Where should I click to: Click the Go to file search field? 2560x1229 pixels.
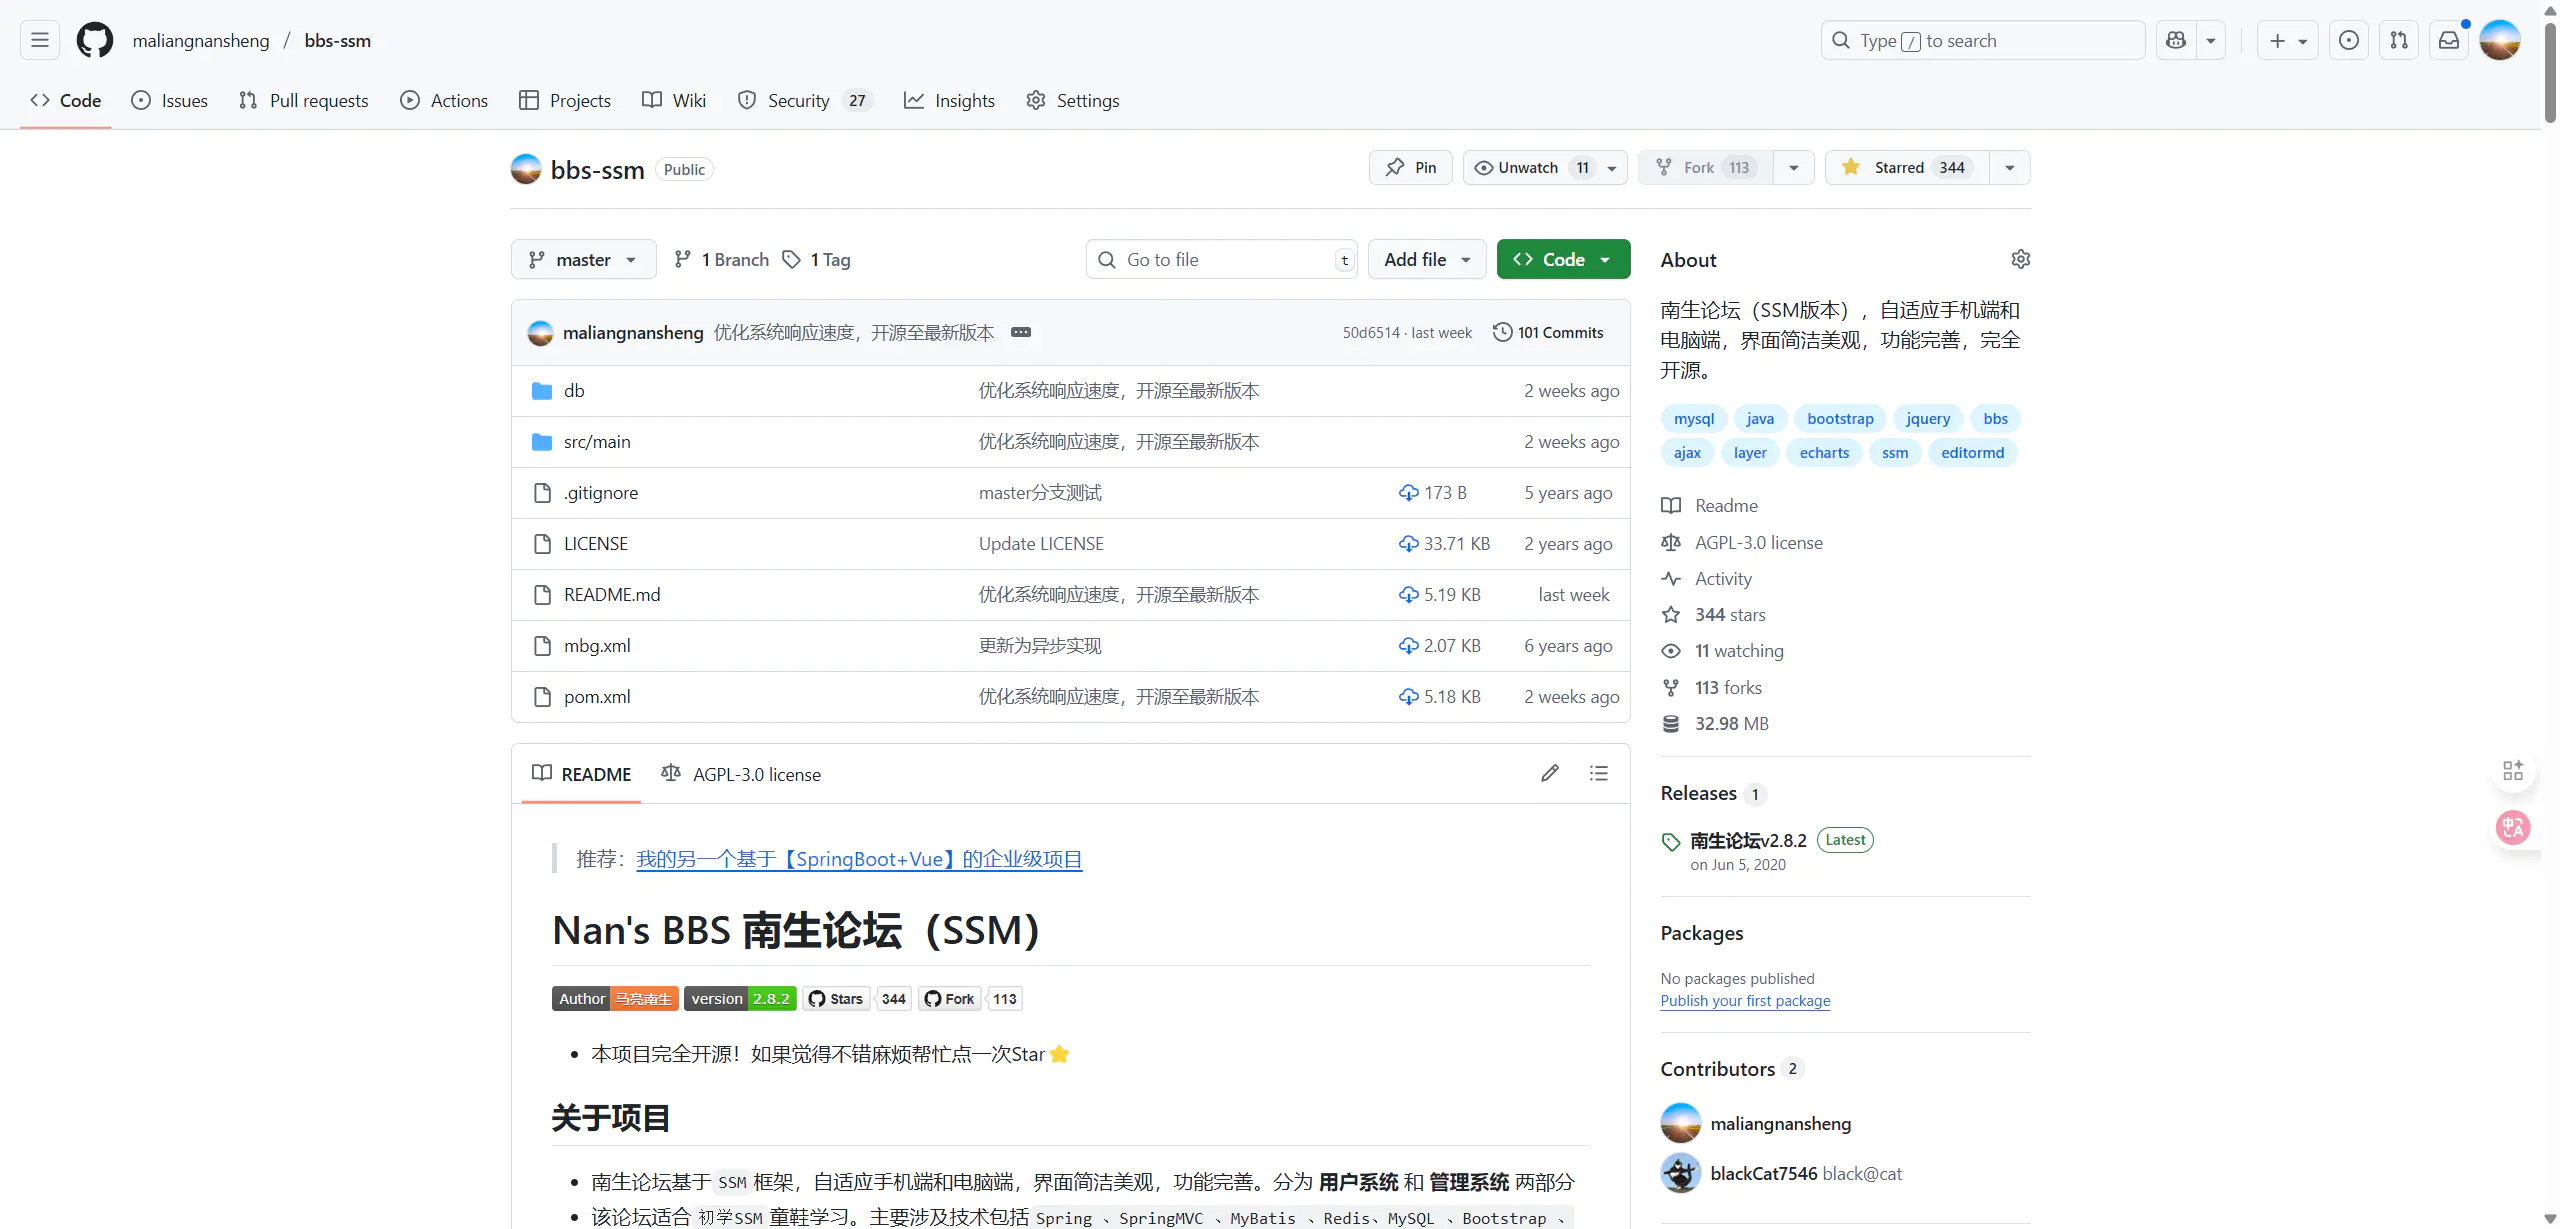(1220, 259)
